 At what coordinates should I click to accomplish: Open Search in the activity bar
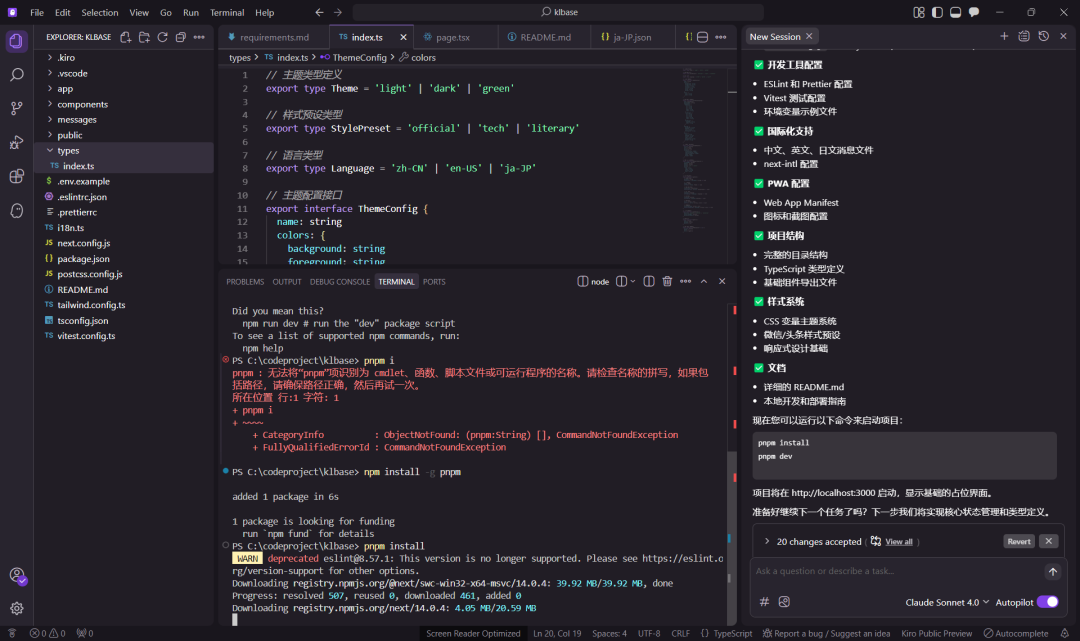pyautogui.click(x=17, y=74)
